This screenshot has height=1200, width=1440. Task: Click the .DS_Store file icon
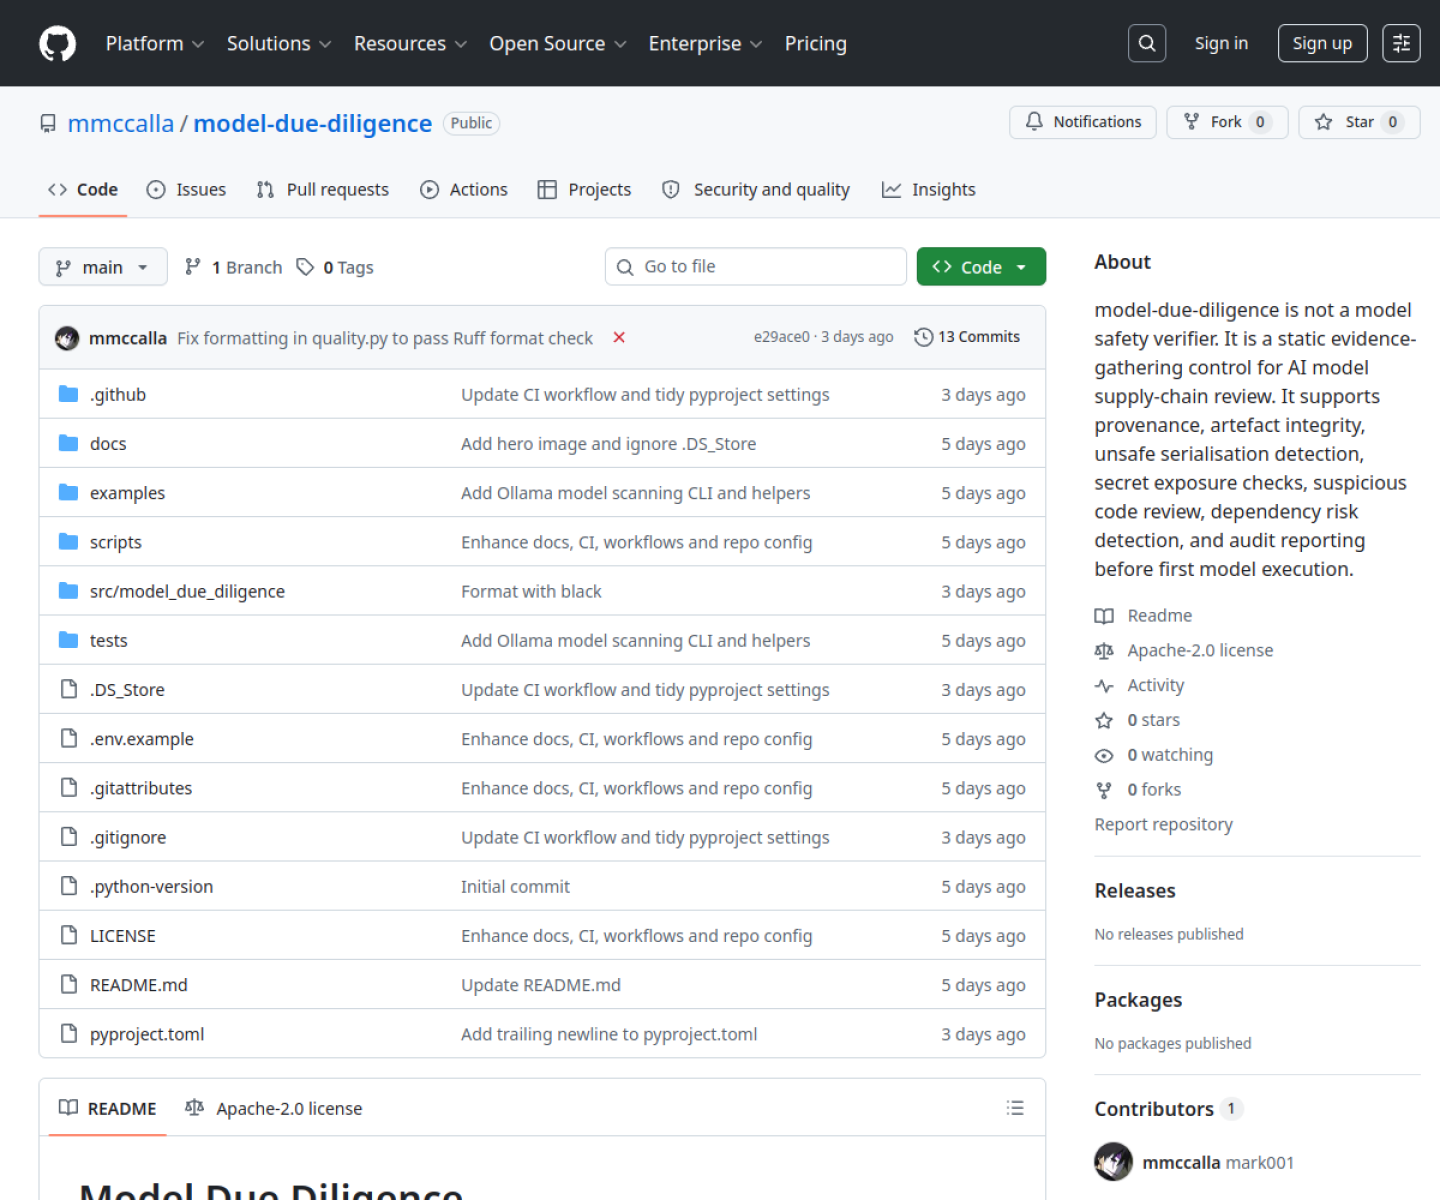pyautogui.click(x=69, y=689)
